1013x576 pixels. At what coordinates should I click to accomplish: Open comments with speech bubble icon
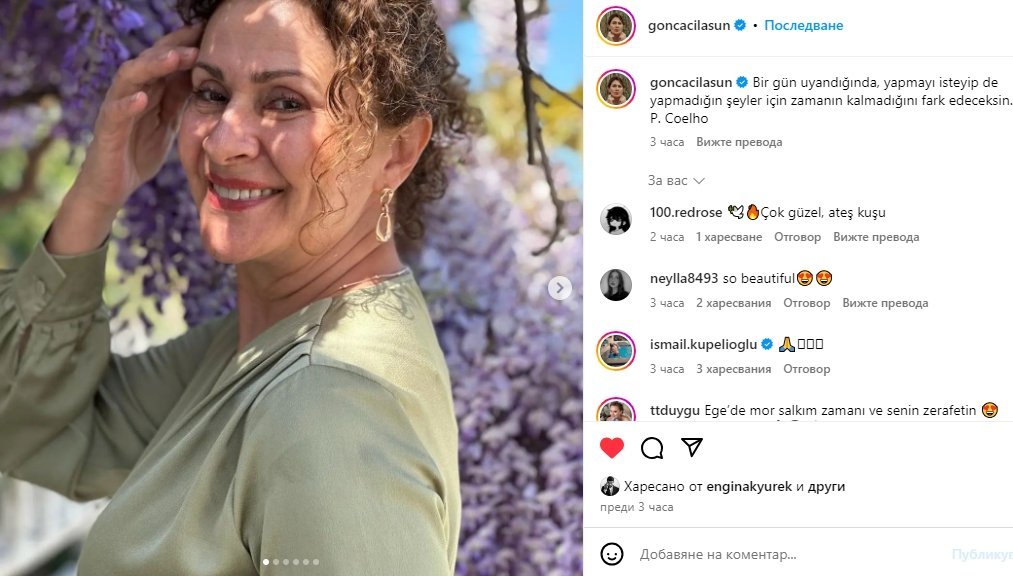[x=652, y=447]
